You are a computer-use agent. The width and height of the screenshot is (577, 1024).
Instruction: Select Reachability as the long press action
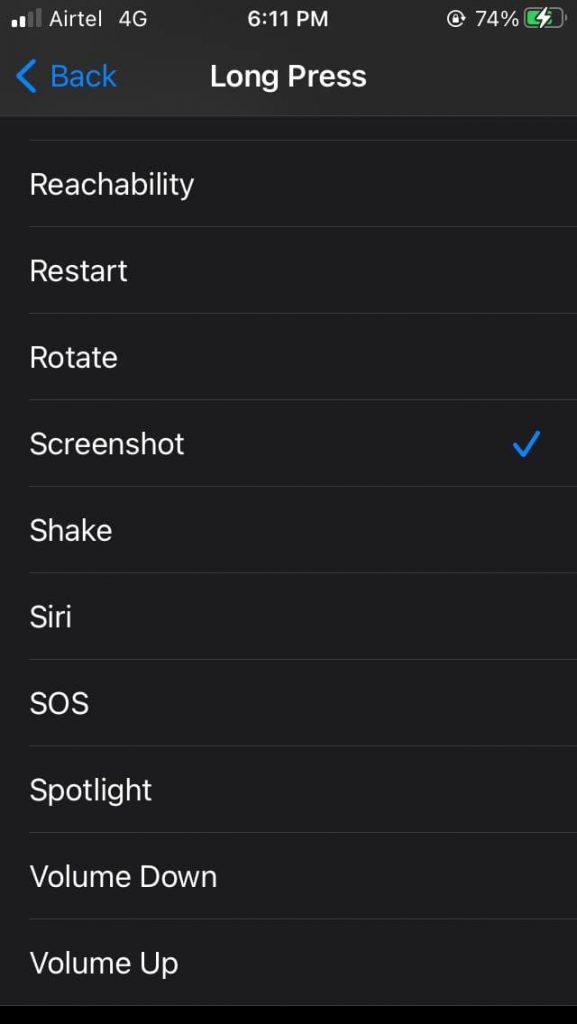pos(111,184)
